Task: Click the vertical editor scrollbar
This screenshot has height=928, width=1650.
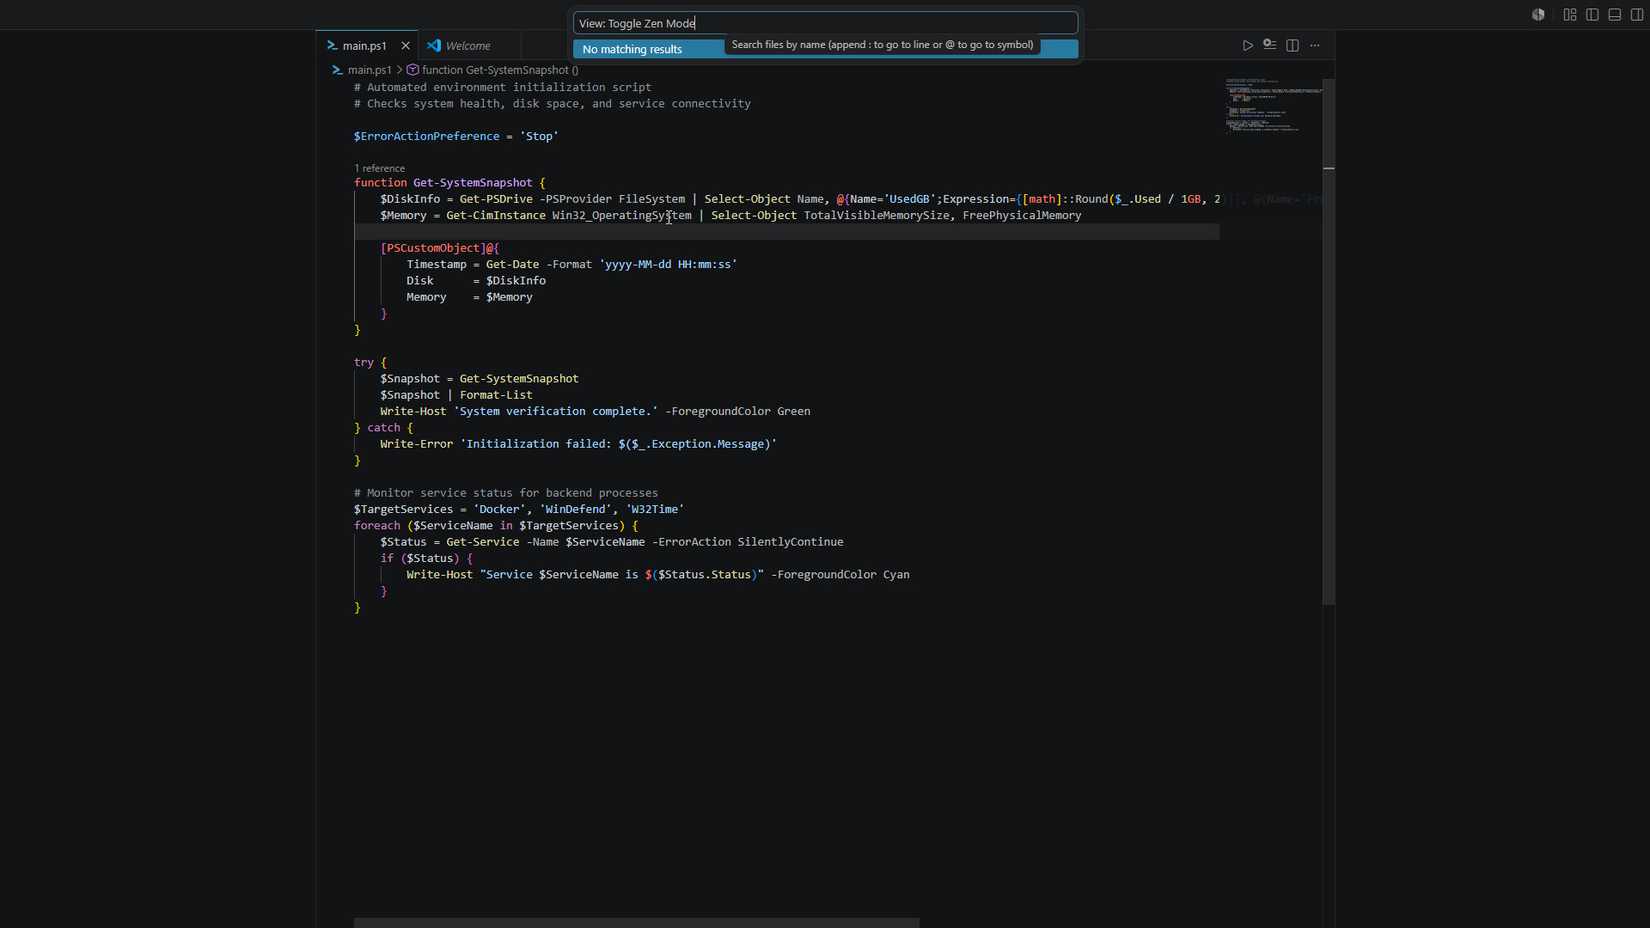Action: 1328,340
